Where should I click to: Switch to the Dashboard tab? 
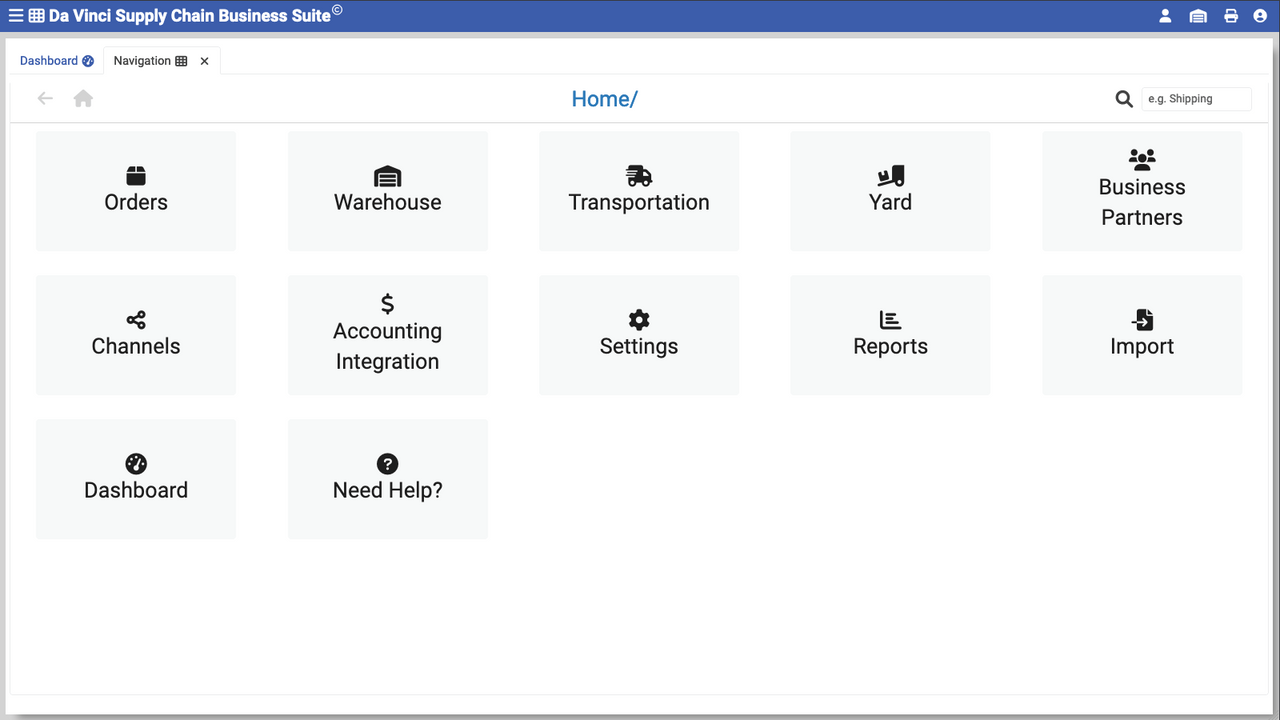pos(57,61)
